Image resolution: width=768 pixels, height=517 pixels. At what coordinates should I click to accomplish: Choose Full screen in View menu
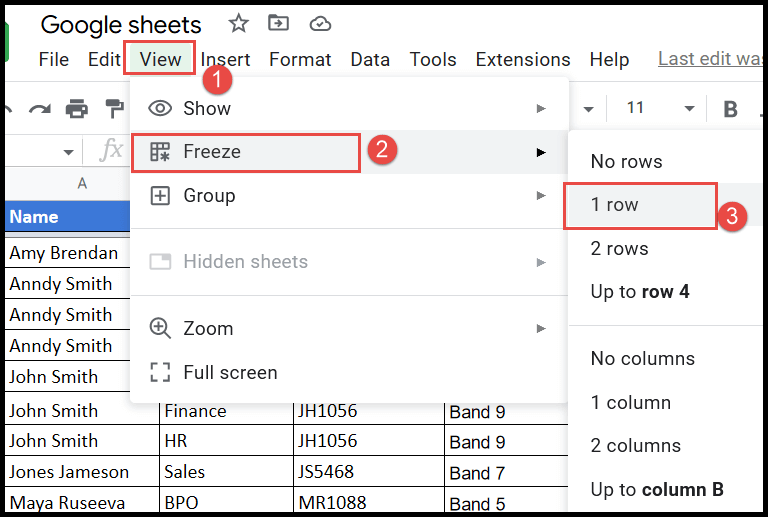(x=349, y=373)
